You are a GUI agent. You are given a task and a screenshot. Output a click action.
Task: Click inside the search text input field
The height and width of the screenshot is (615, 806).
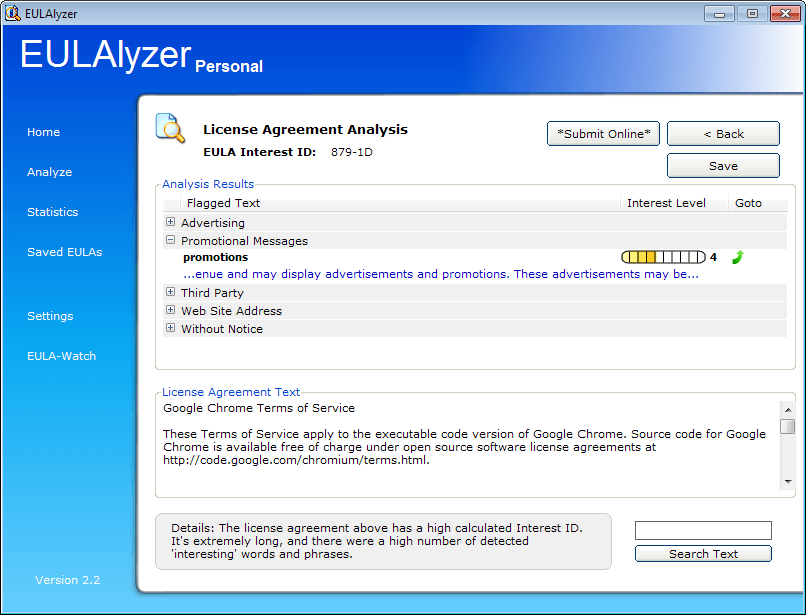click(703, 530)
